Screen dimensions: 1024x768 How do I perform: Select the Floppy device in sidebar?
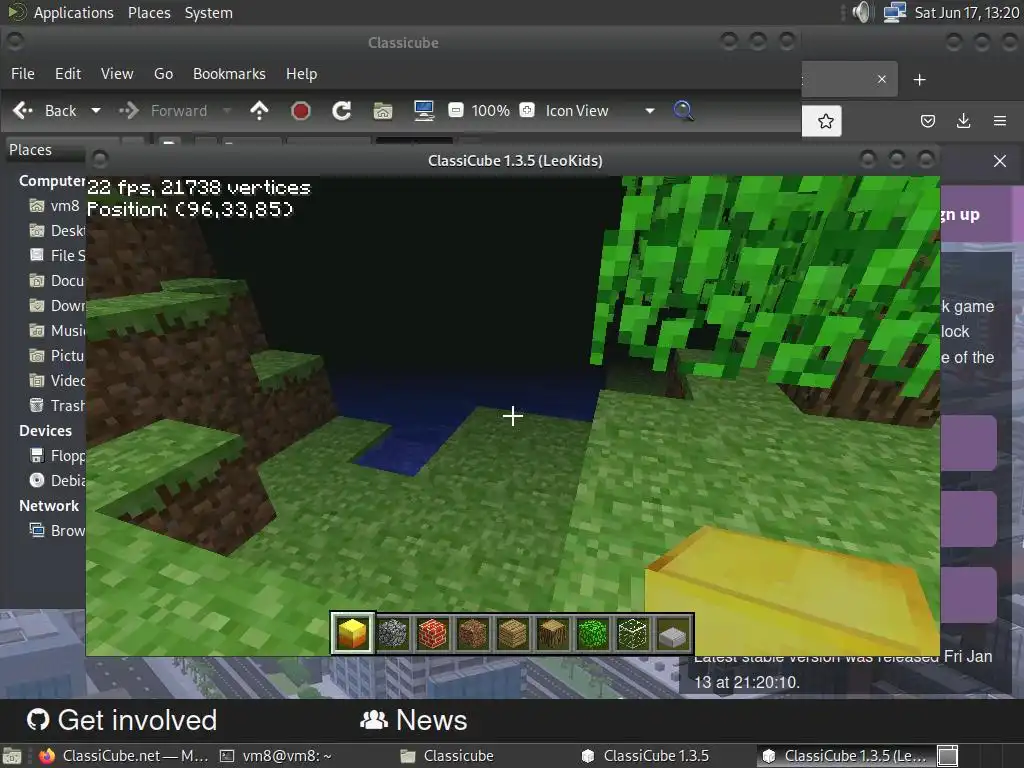pyautogui.click(x=56, y=456)
